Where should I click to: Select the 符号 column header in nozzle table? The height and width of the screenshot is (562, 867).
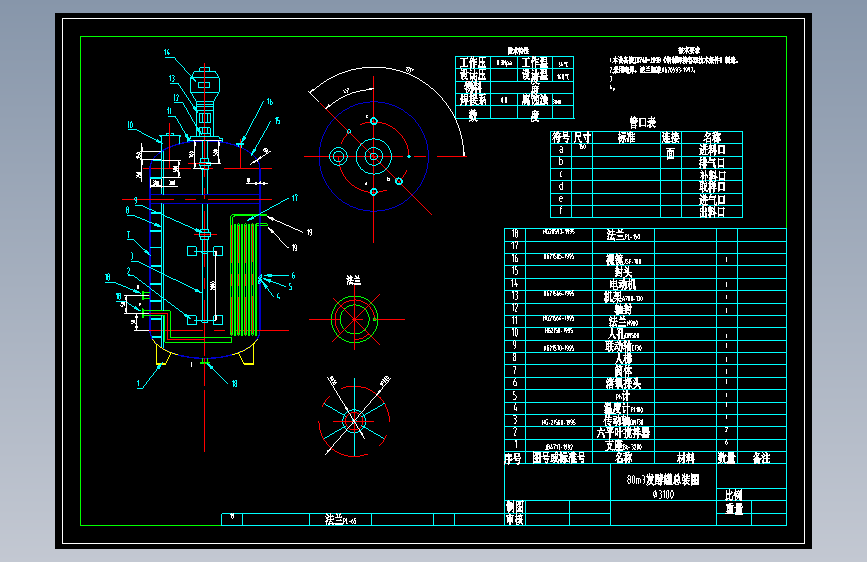coord(561,137)
